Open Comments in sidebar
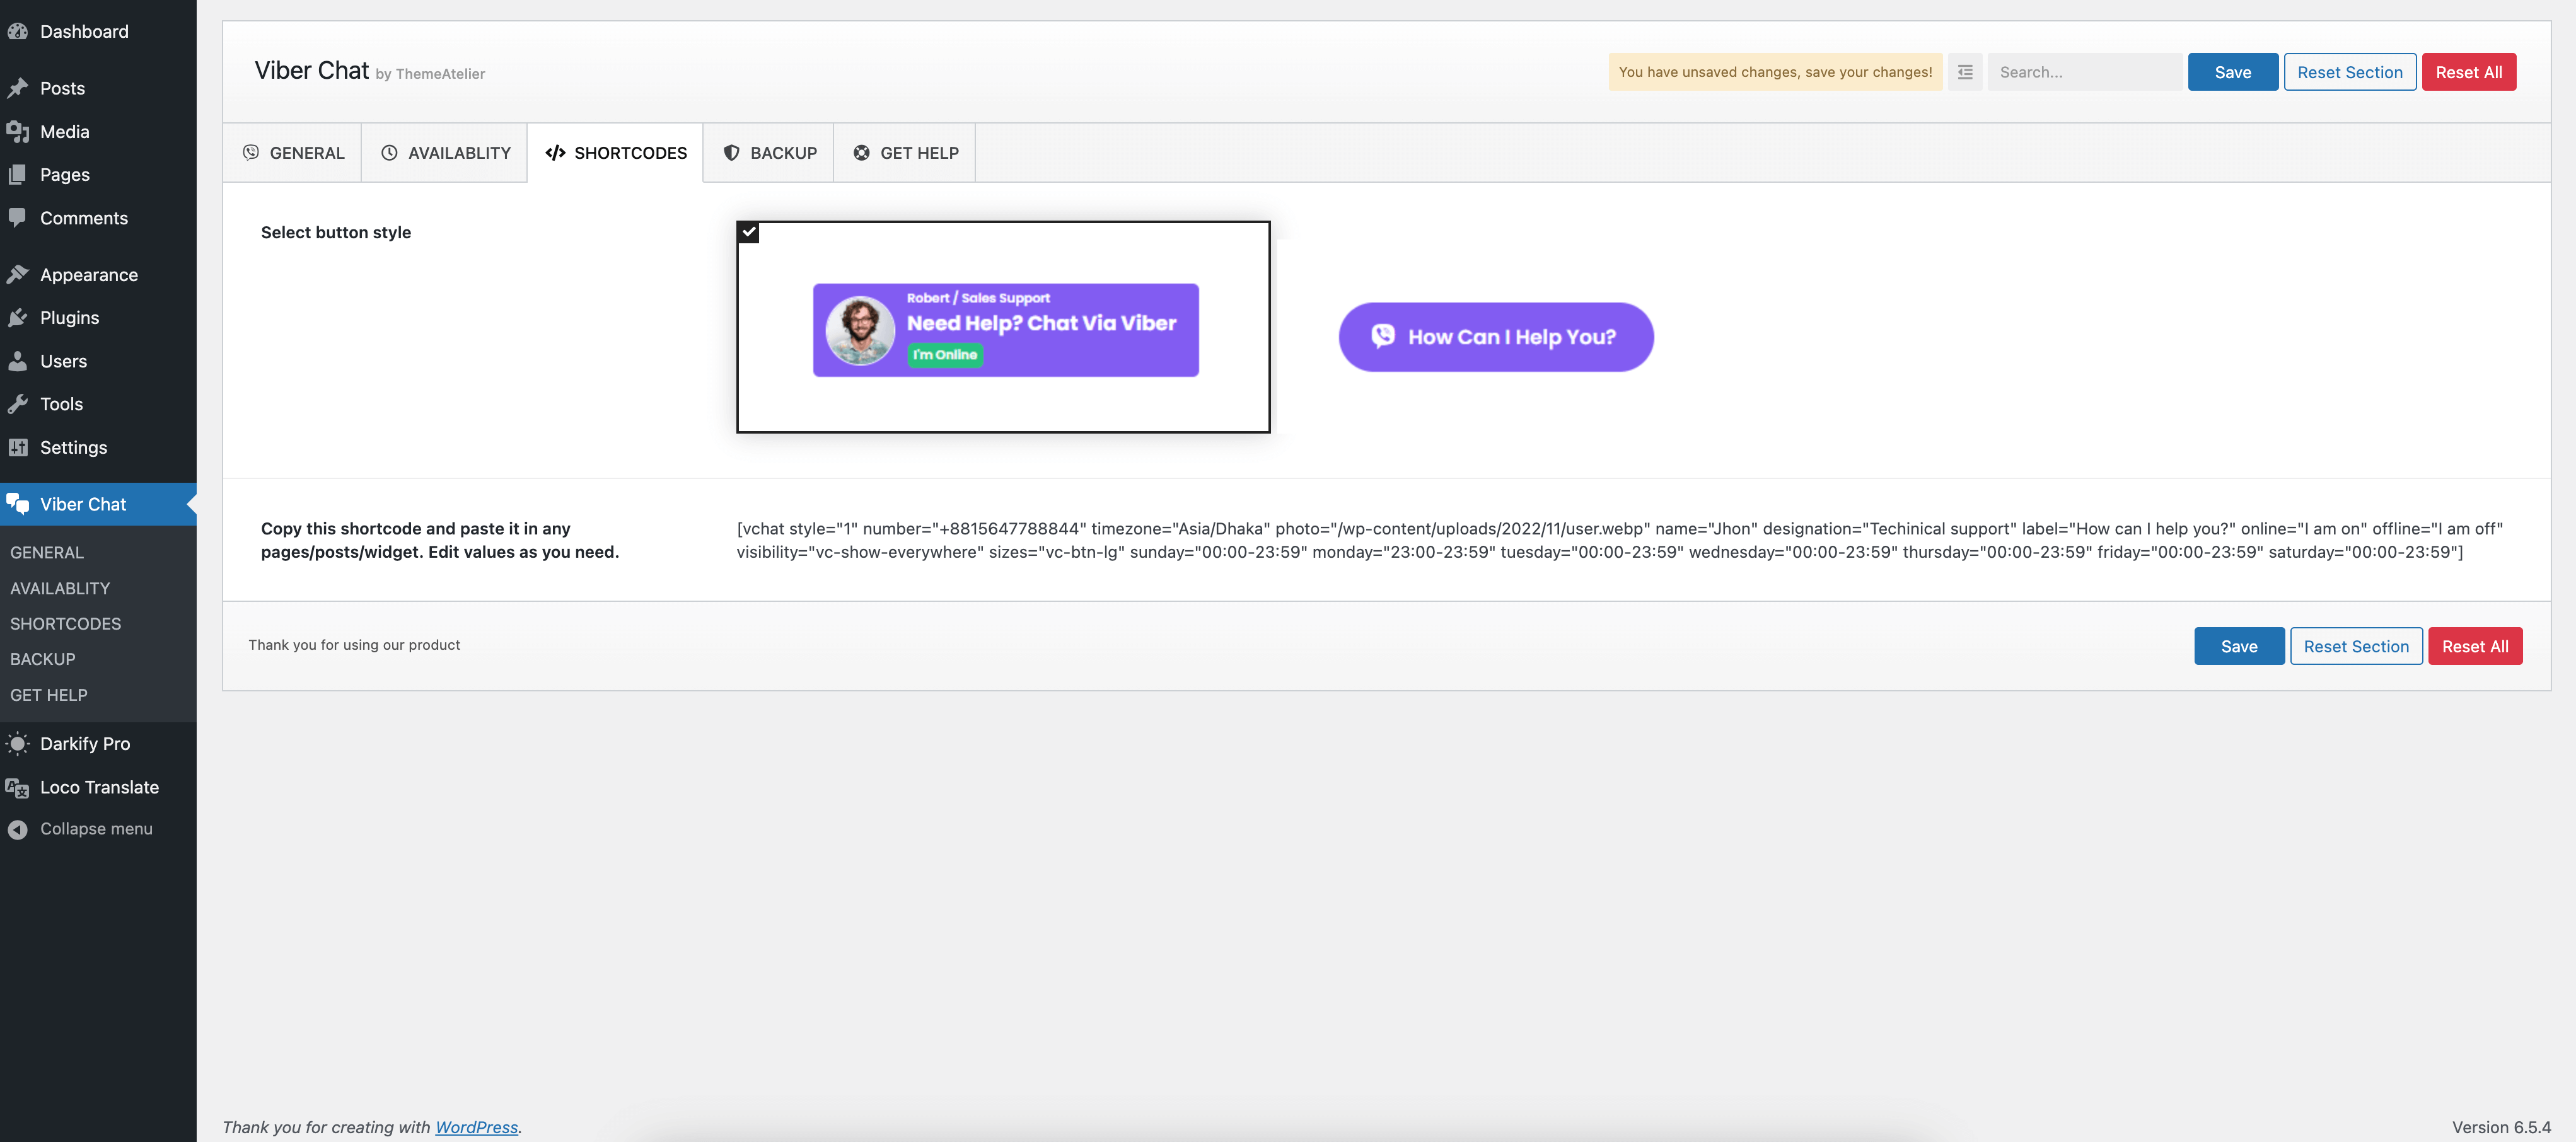Image resolution: width=2576 pixels, height=1142 pixels. point(84,217)
